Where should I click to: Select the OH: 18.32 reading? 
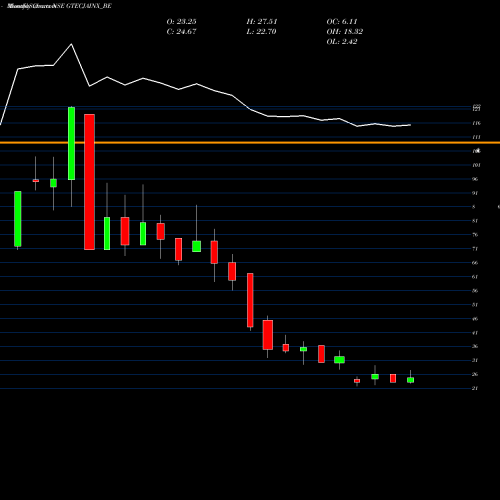(345, 31)
